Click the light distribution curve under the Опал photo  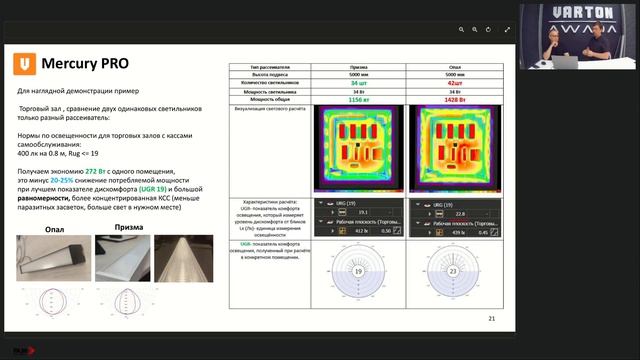[52, 302]
